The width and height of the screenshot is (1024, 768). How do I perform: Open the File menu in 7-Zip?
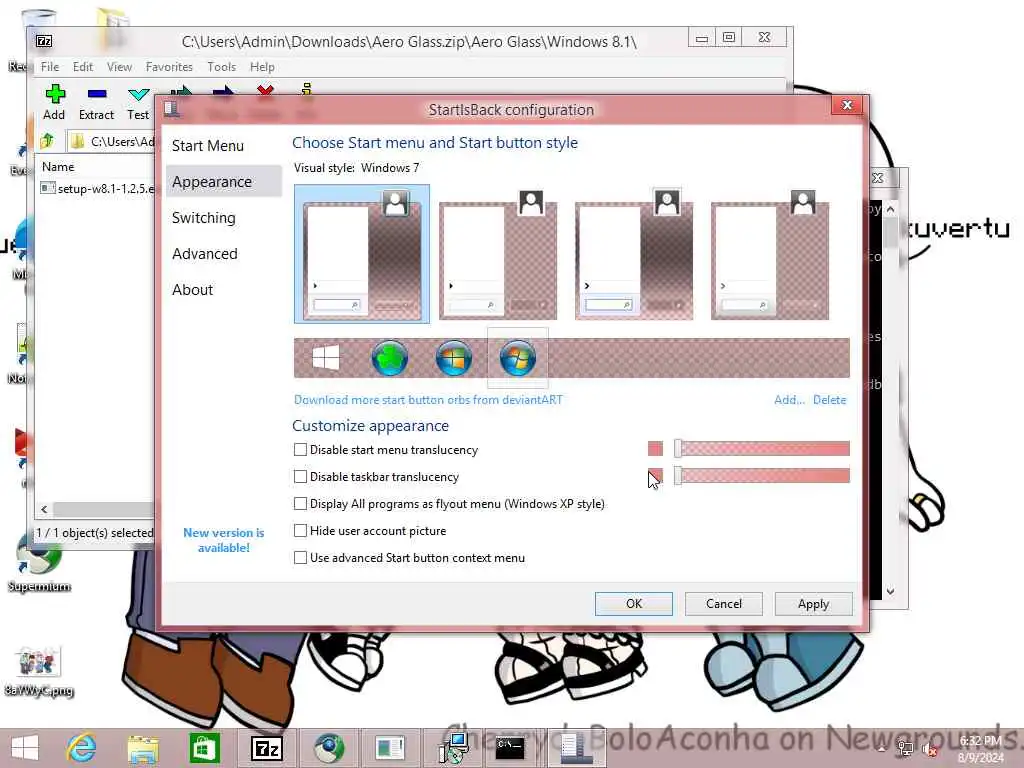click(50, 67)
